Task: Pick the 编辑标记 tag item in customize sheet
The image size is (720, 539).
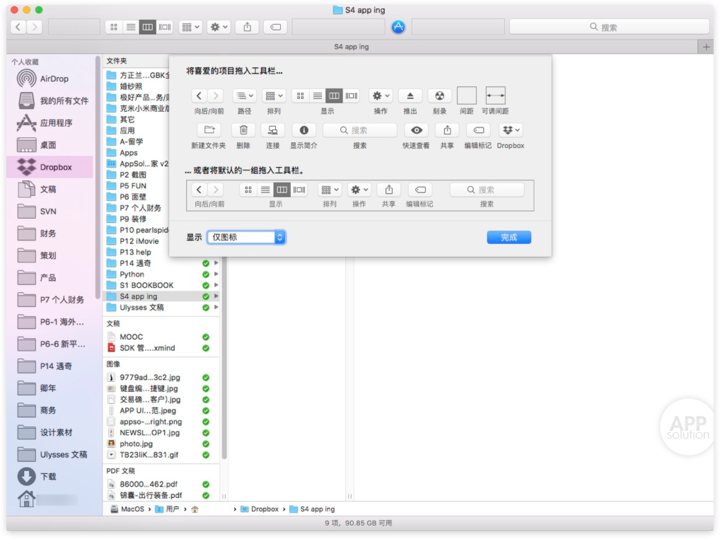Action: tap(478, 130)
